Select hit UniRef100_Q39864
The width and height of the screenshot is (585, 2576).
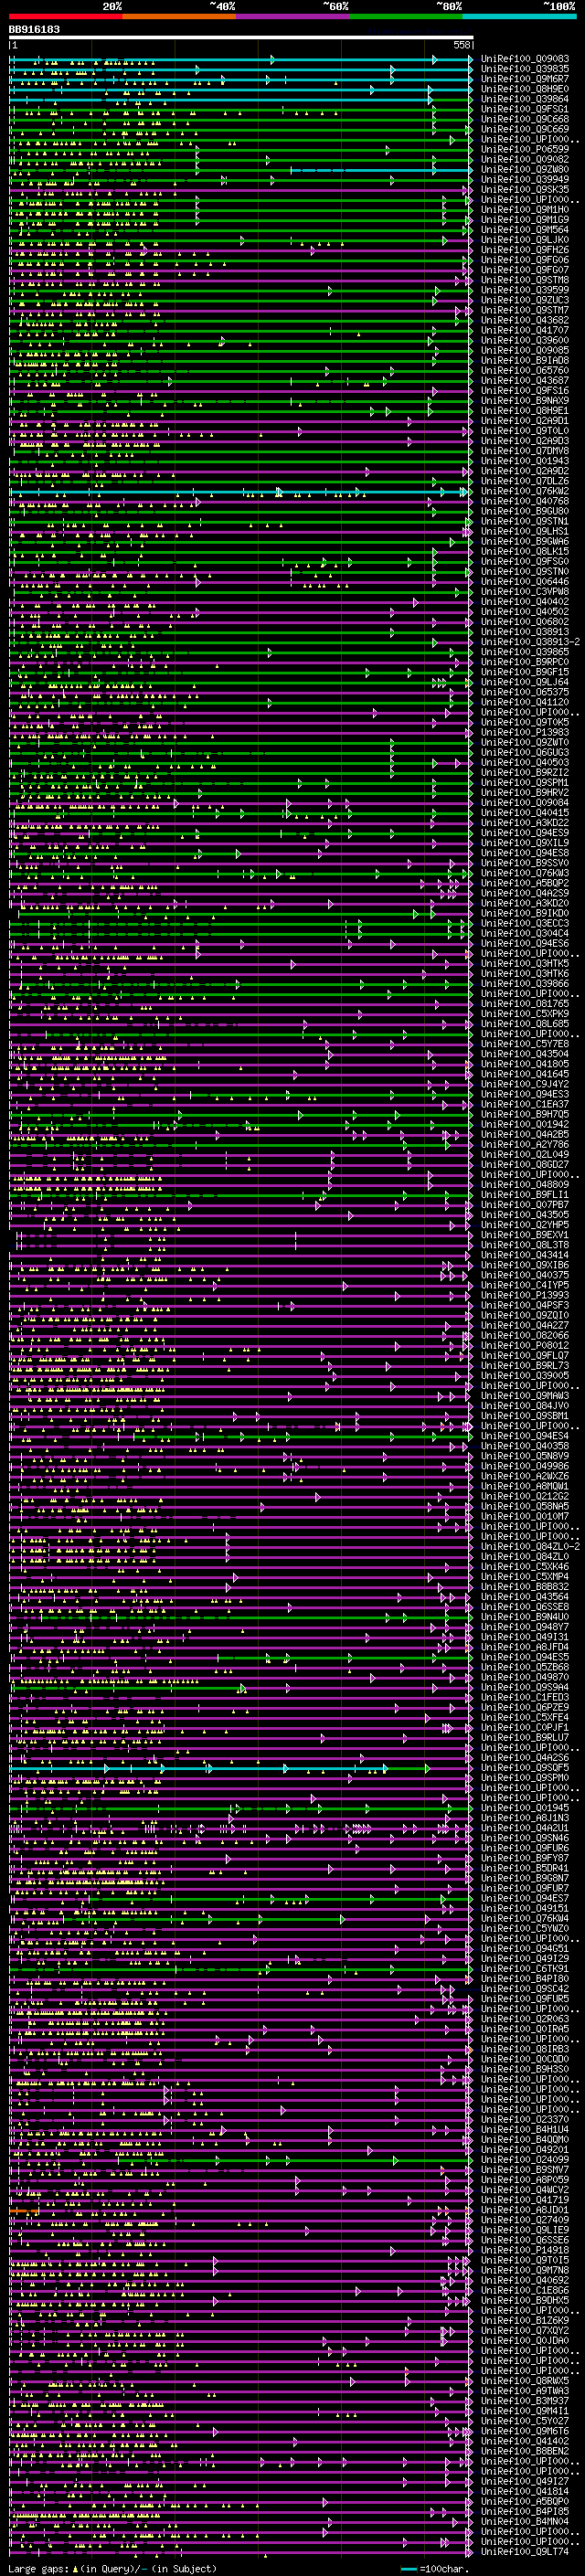click(x=525, y=99)
